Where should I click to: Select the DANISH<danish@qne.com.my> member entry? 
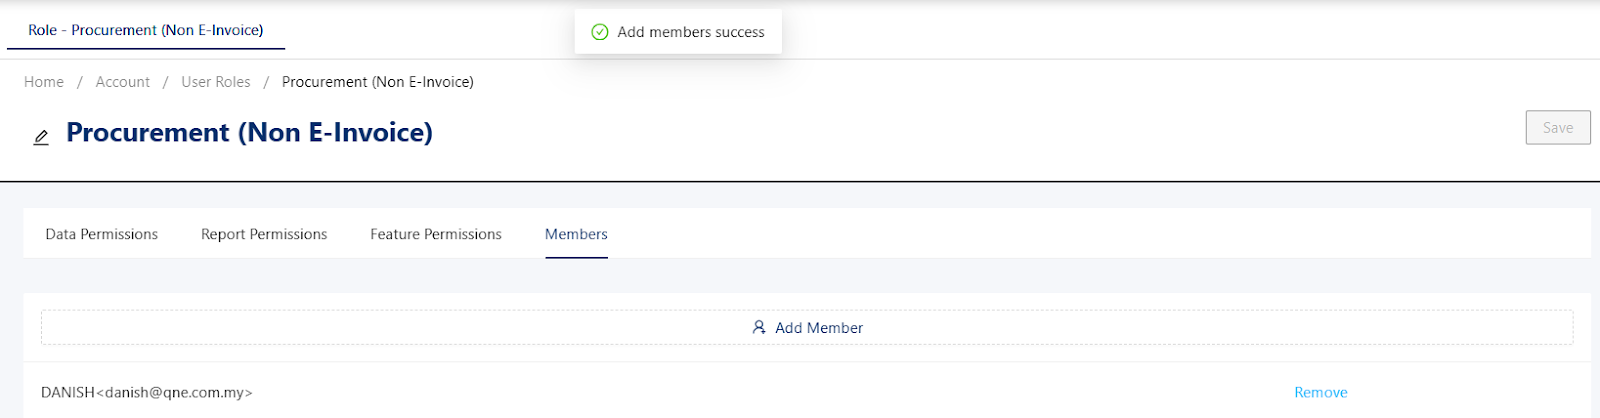(147, 392)
